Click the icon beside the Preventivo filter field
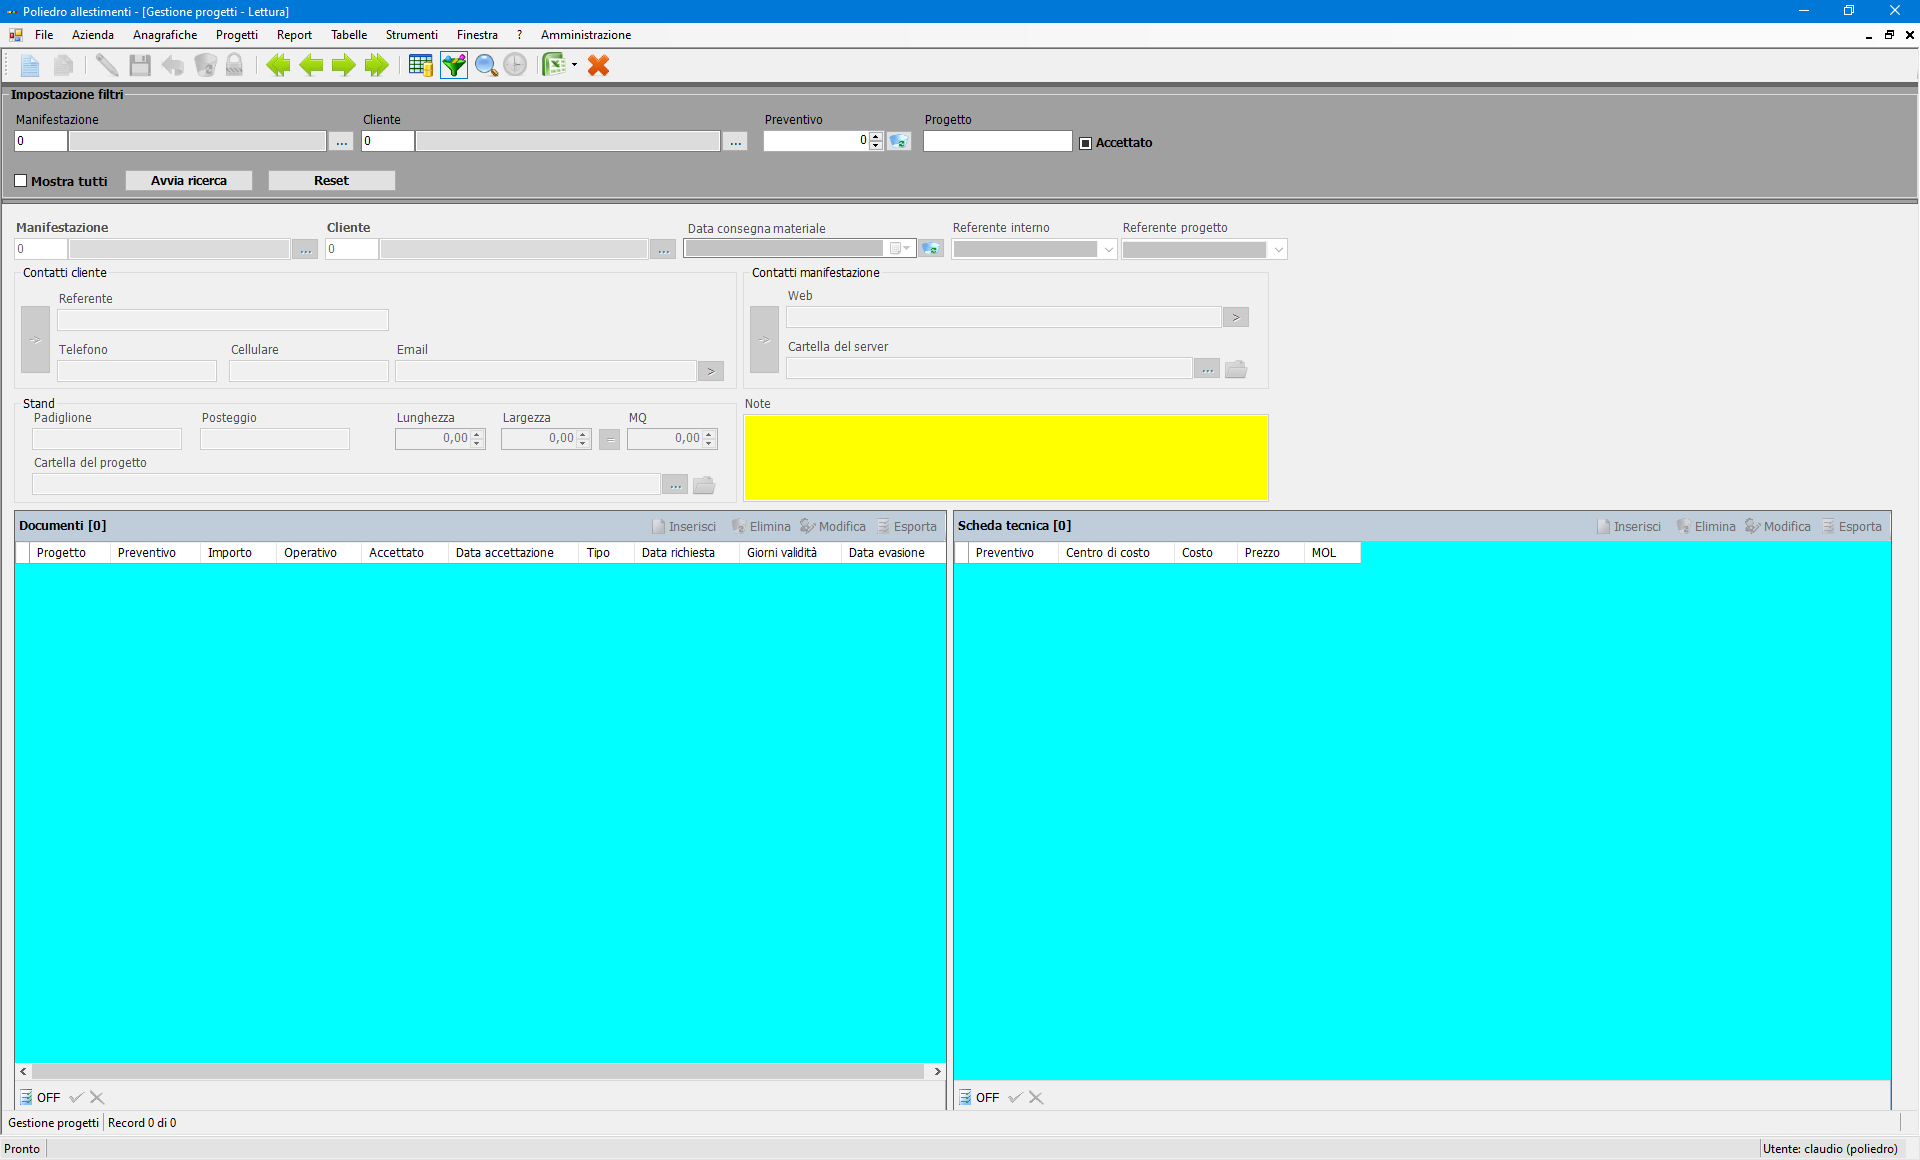 (x=898, y=141)
